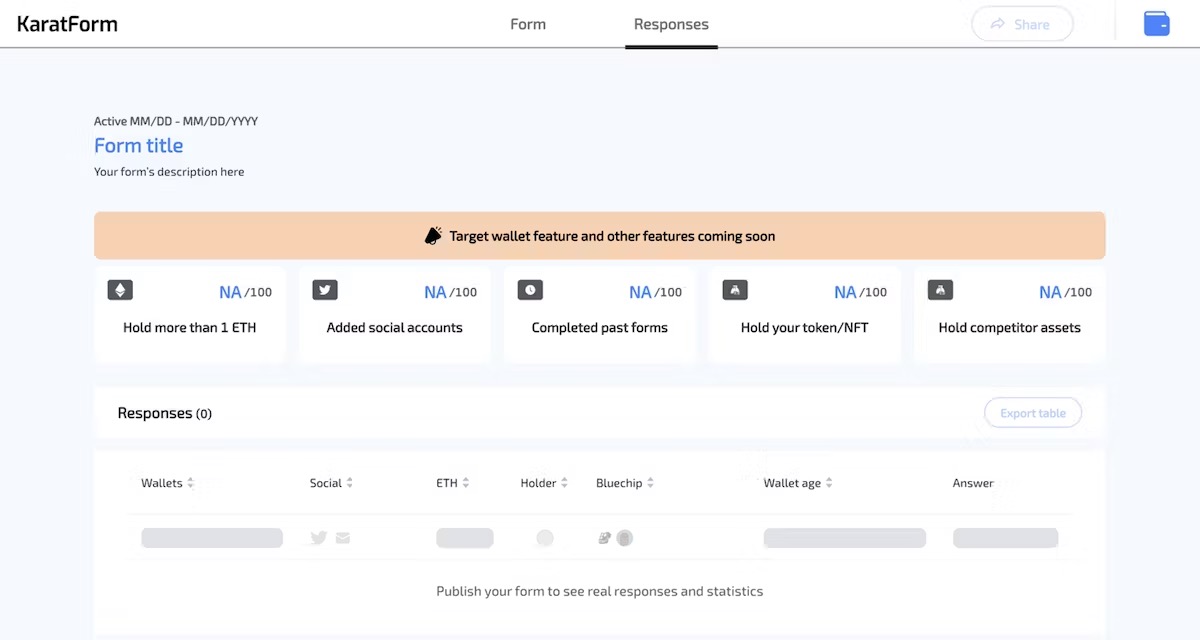Click the mail icon in placeholder row
Screen dimensions: 1200x640
point(343,538)
